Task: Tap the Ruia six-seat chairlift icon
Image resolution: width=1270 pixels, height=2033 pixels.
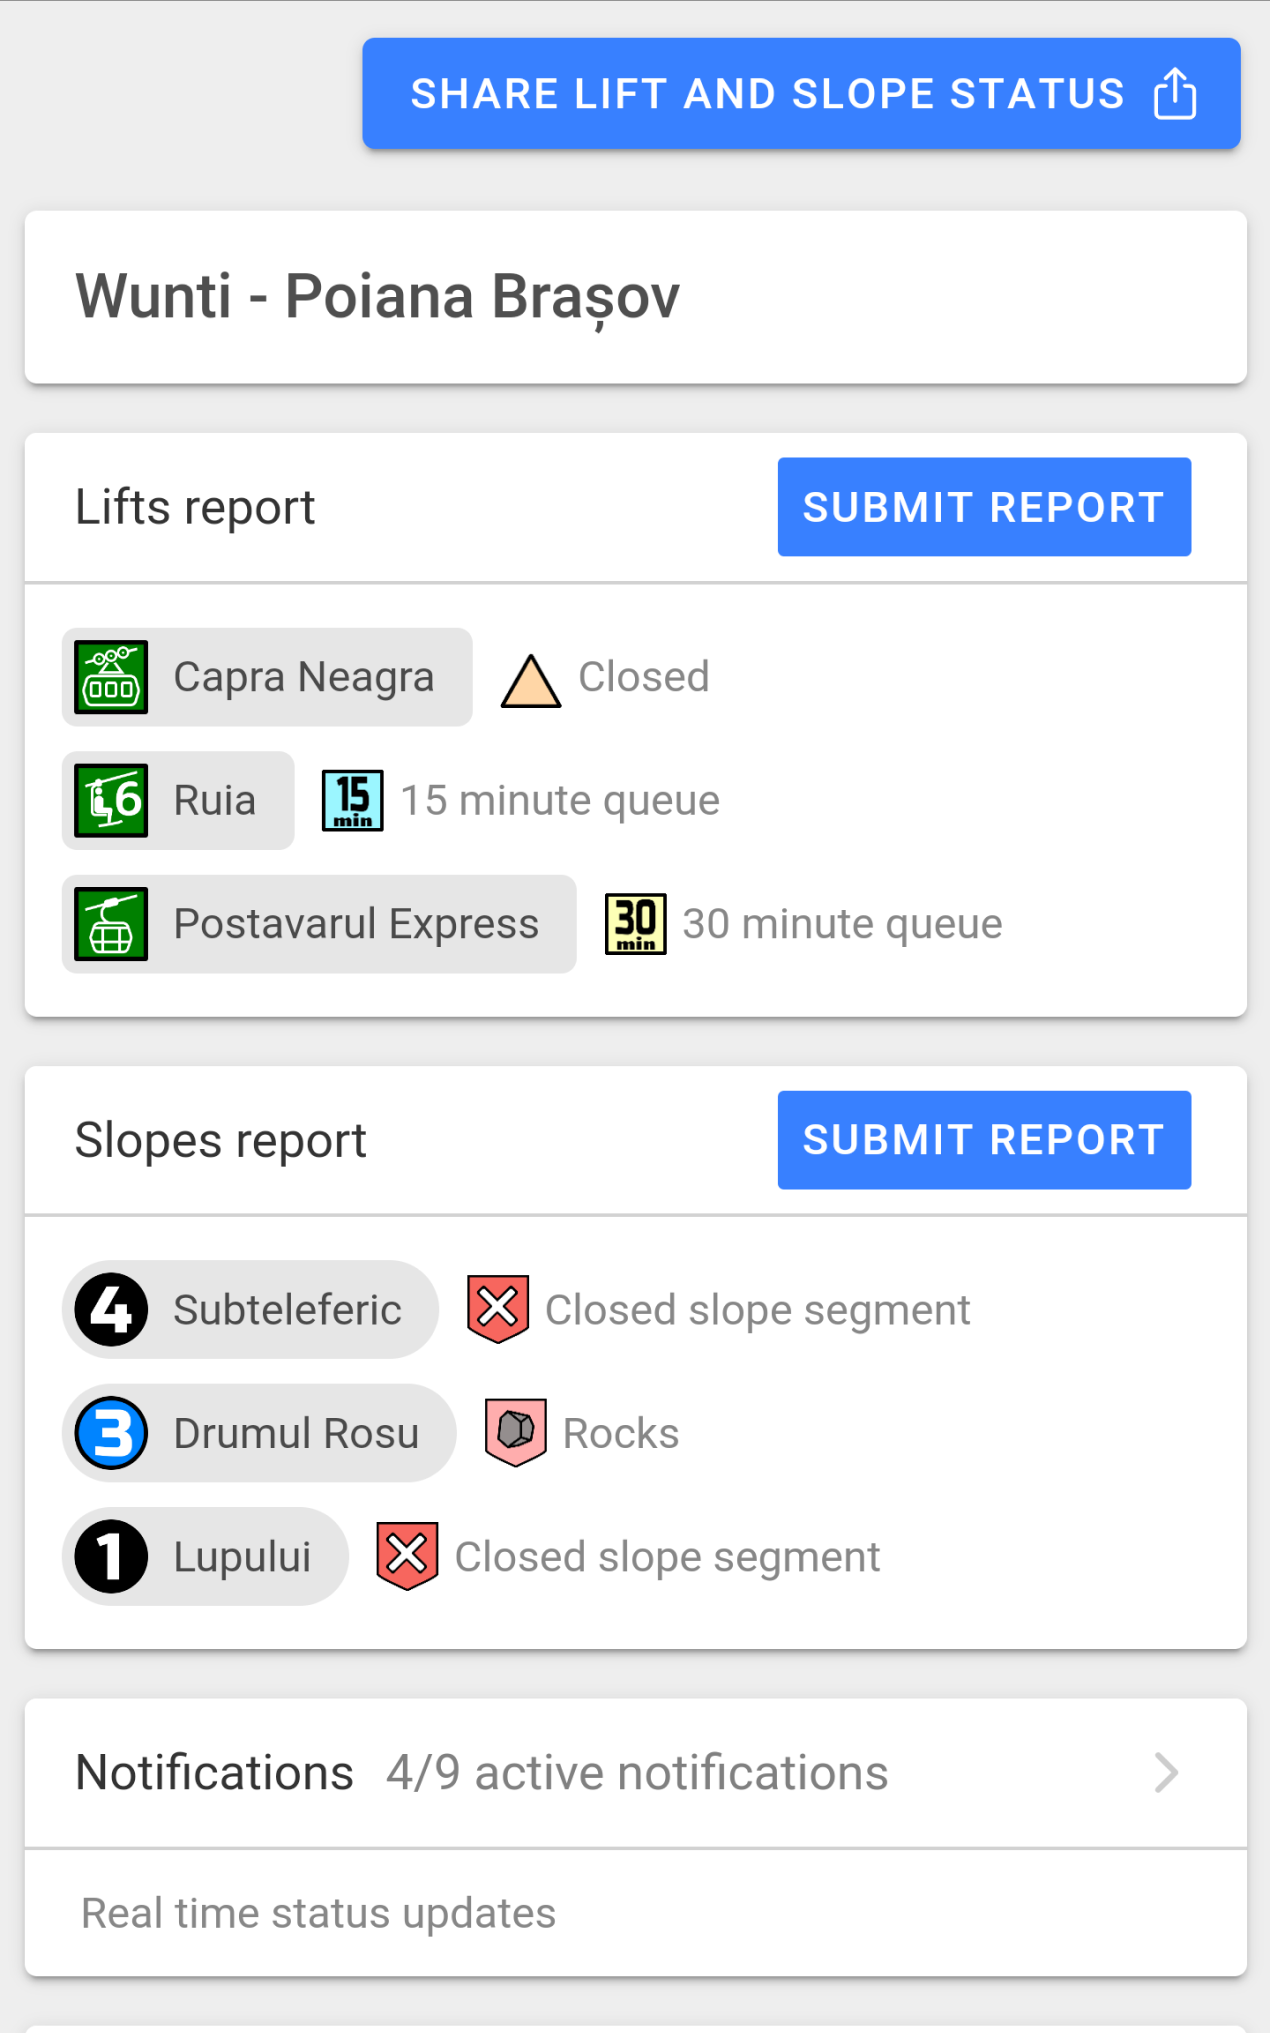Action: [112, 800]
